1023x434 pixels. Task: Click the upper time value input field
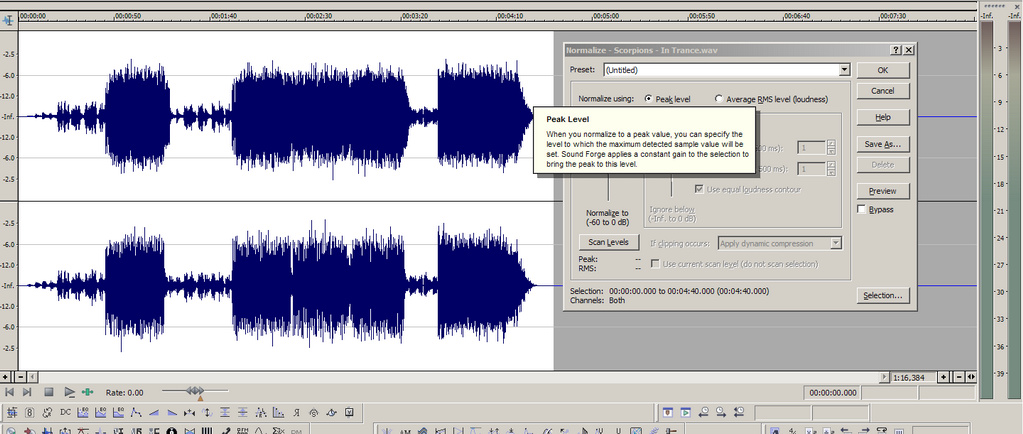(812, 148)
